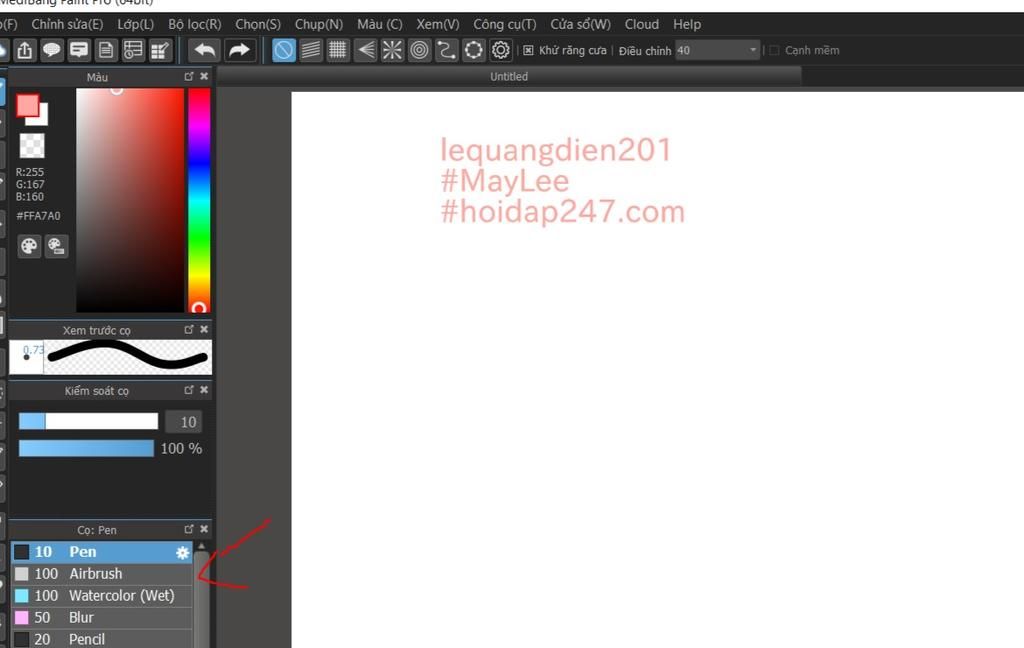Screen dimensions: 1024x648
Task: Click the redo arrow
Action: coord(239,50)
